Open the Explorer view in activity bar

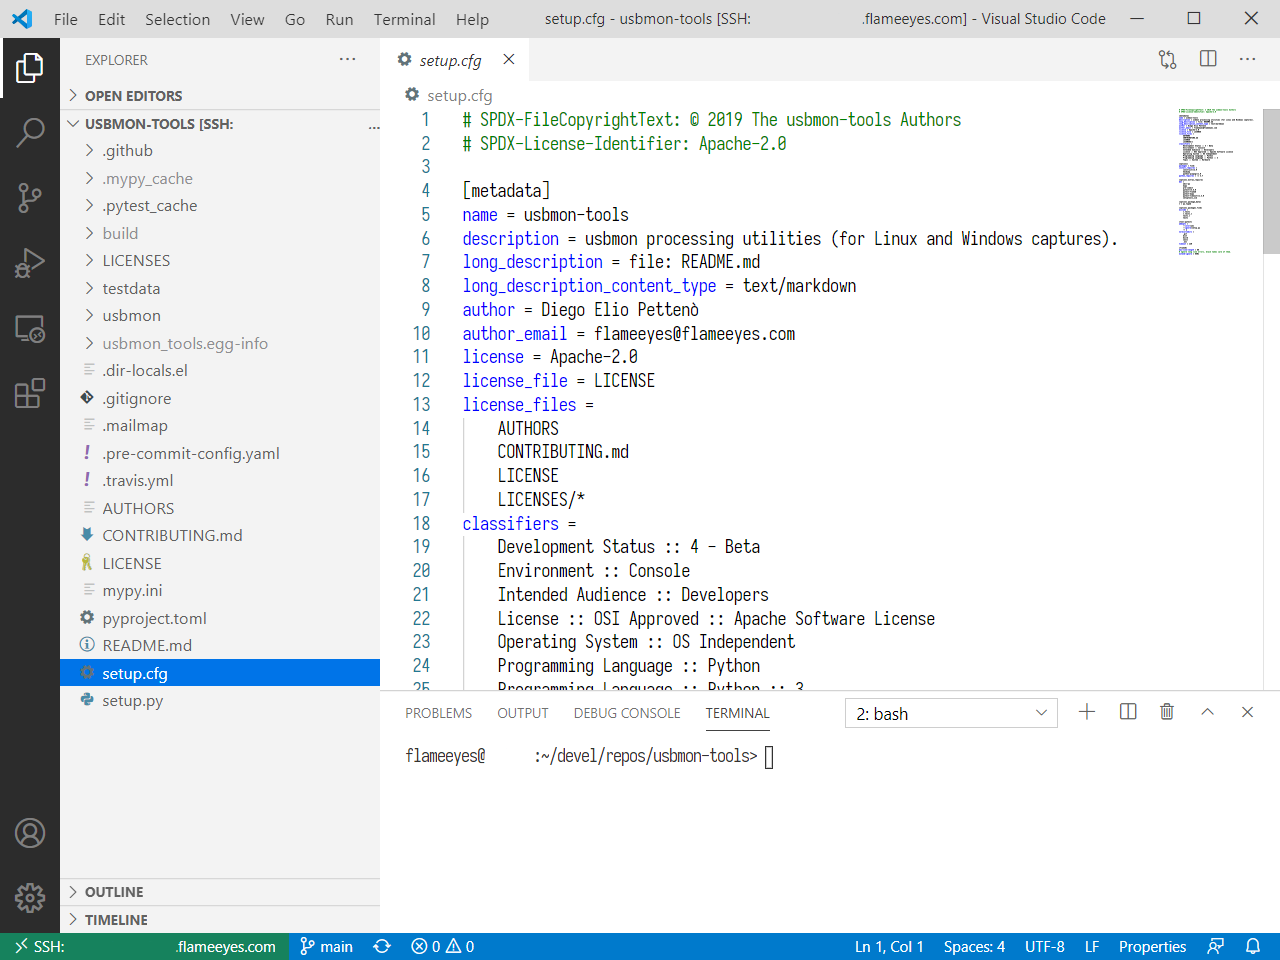point(30,68)
